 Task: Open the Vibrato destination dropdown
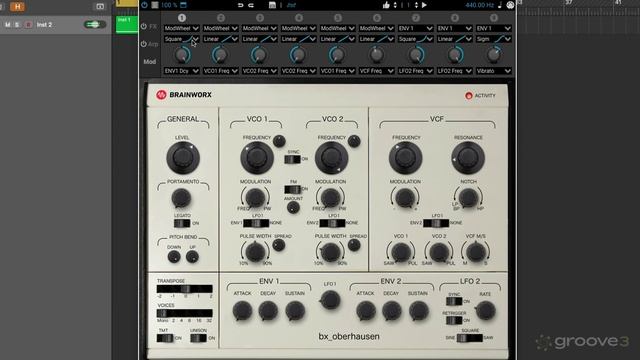[x=493, y=71]
